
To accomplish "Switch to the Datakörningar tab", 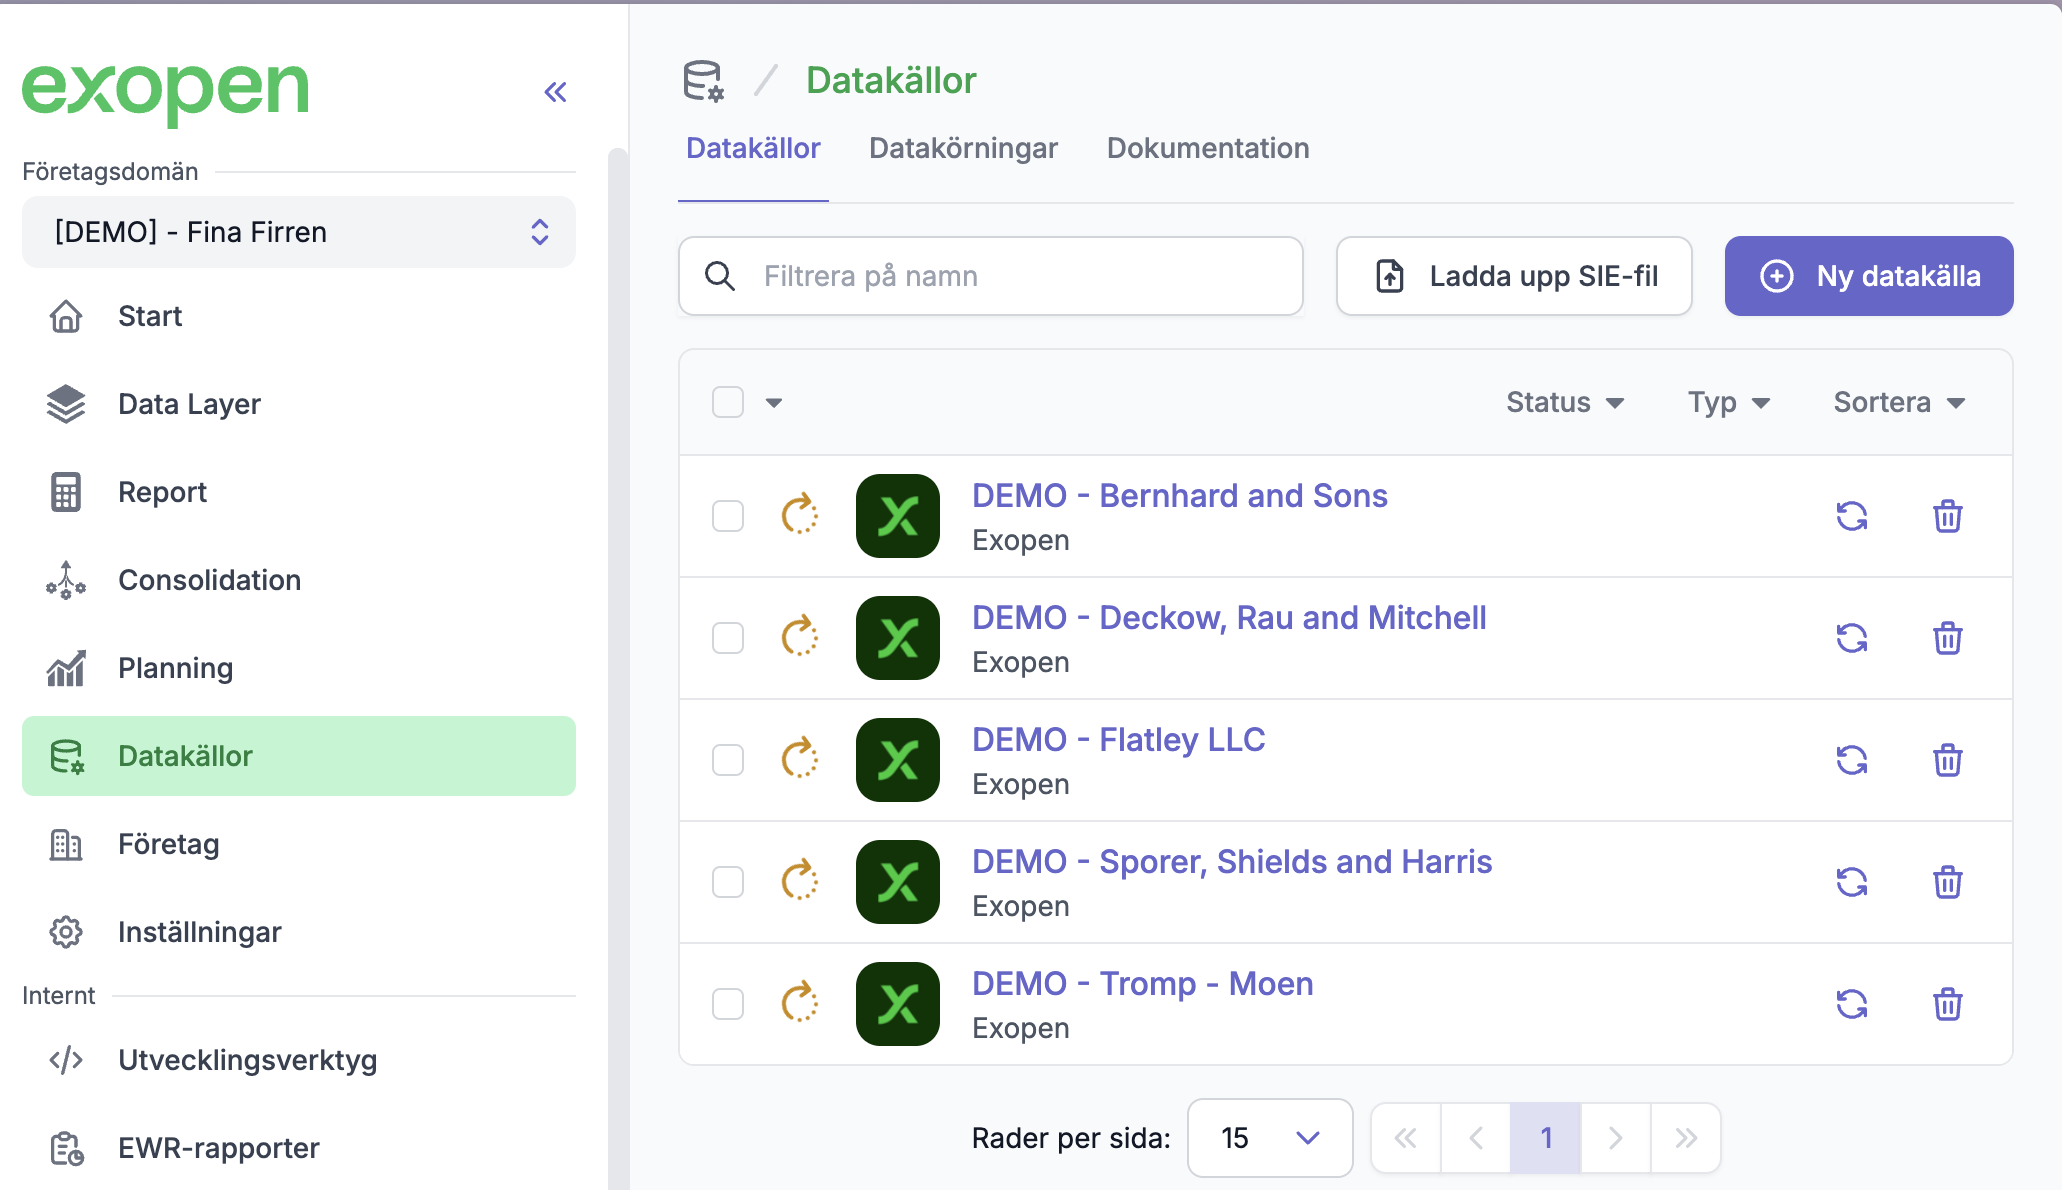I will [963, 148].
